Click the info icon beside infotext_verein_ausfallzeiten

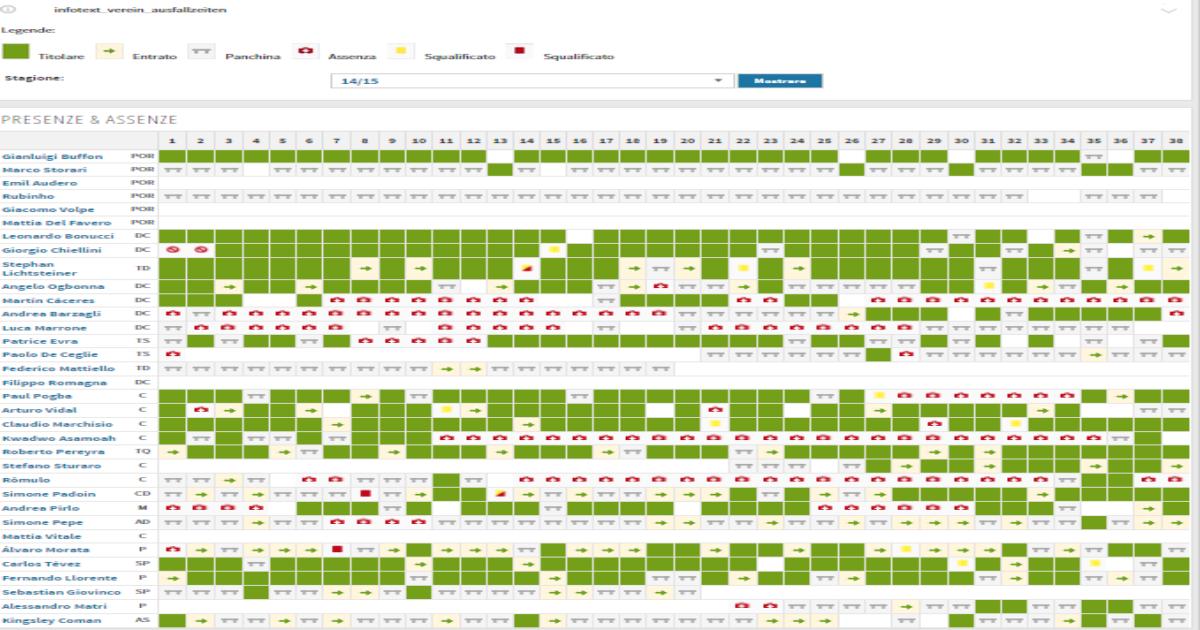click(x=11, y=9)
